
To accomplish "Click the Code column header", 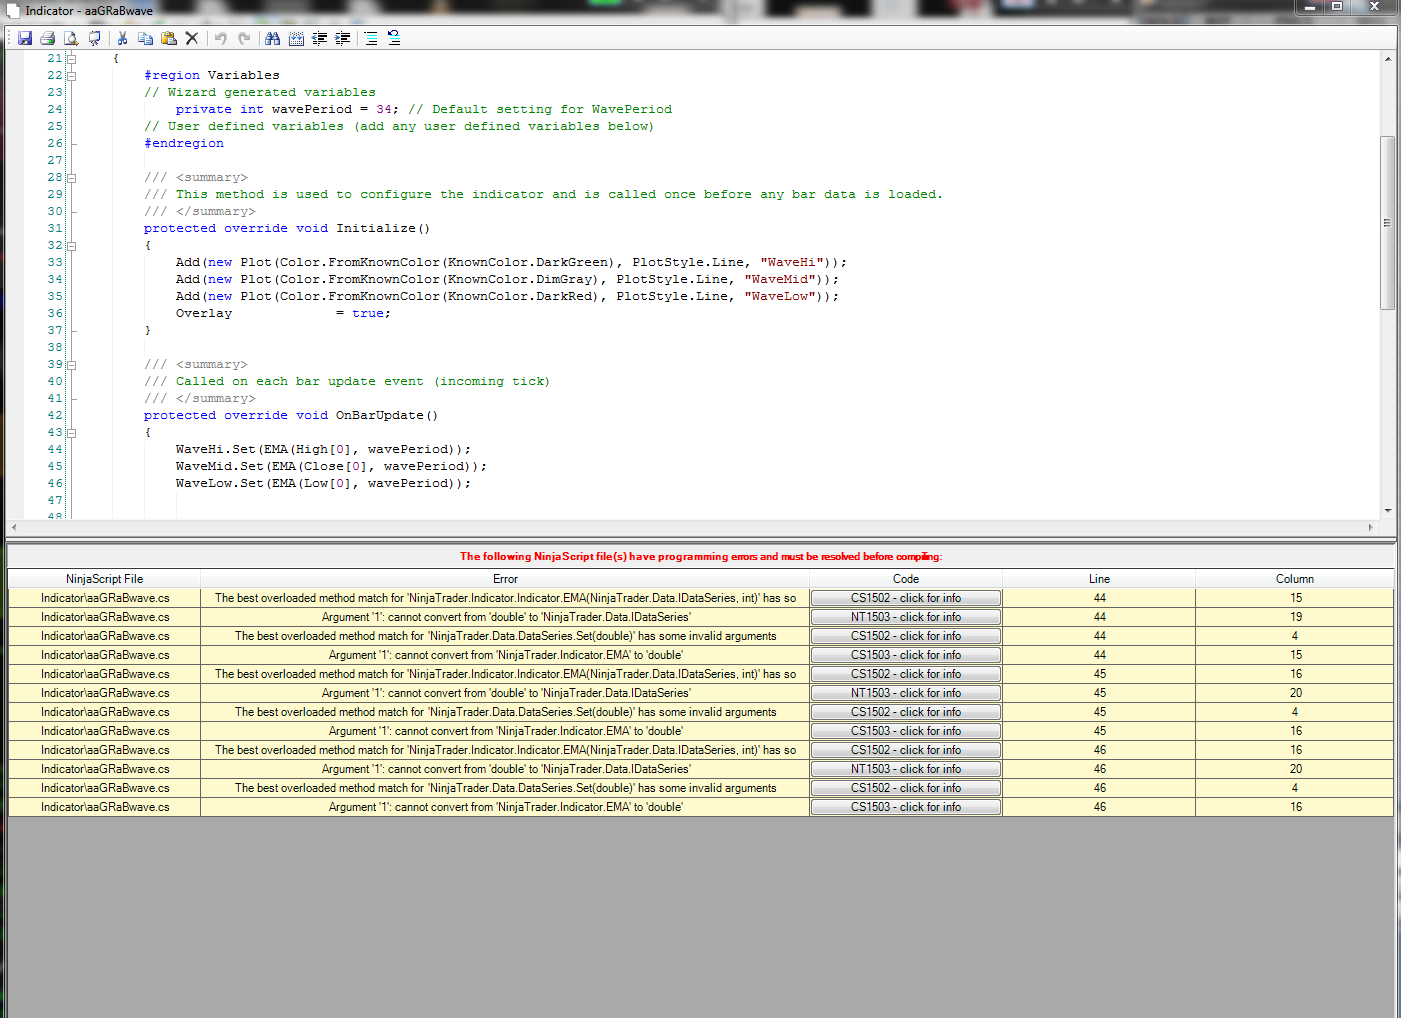I will [x=906, y=579].
